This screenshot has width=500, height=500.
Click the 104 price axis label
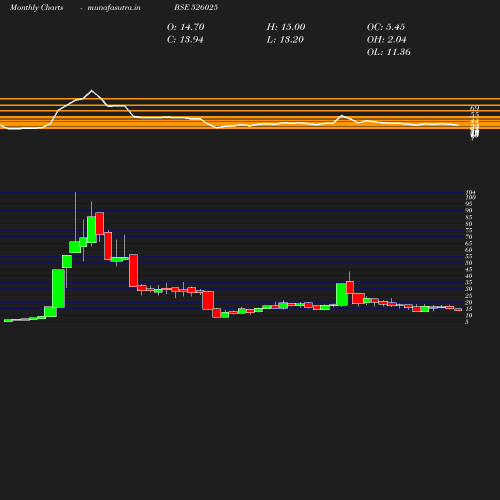[470, 192]
